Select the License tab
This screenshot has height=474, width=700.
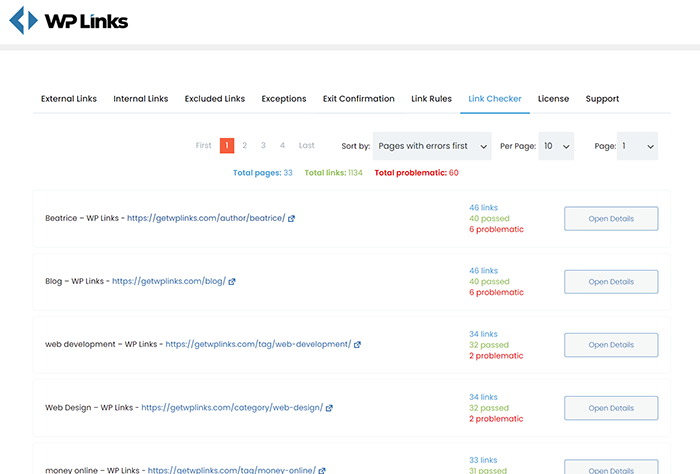click(553, 99)
